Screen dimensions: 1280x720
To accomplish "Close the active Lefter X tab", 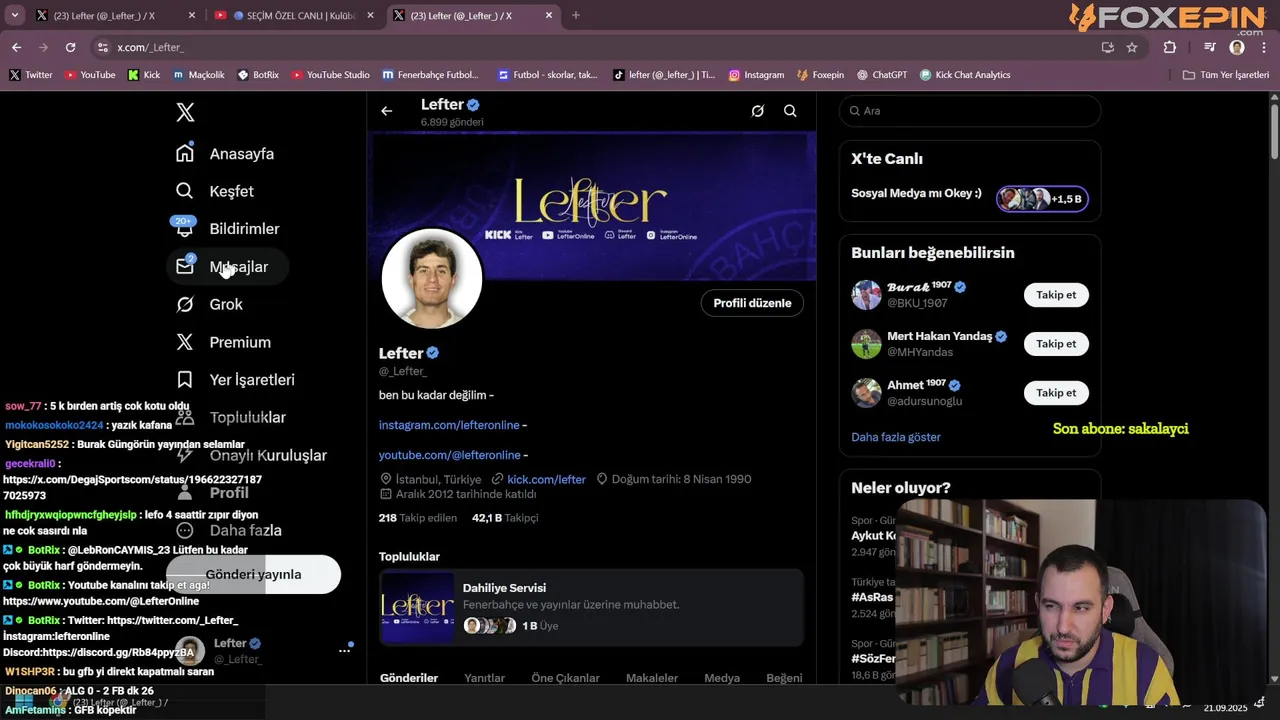I will (549, 15).
